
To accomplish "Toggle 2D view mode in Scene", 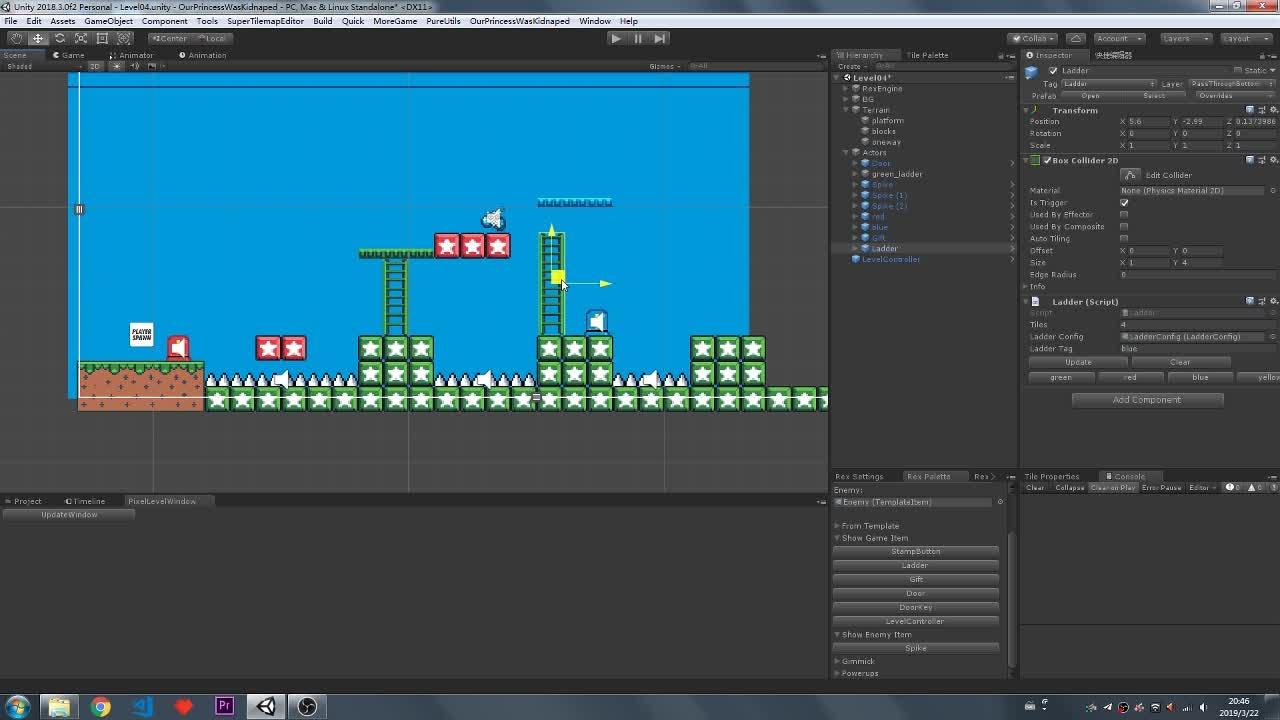I will pos(94,66).
